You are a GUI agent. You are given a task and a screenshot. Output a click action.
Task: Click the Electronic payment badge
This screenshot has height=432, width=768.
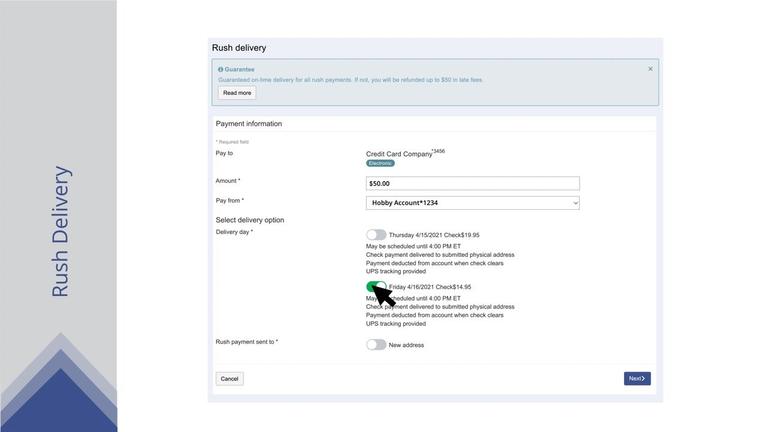pyautogui.click(x=380, y=163)
